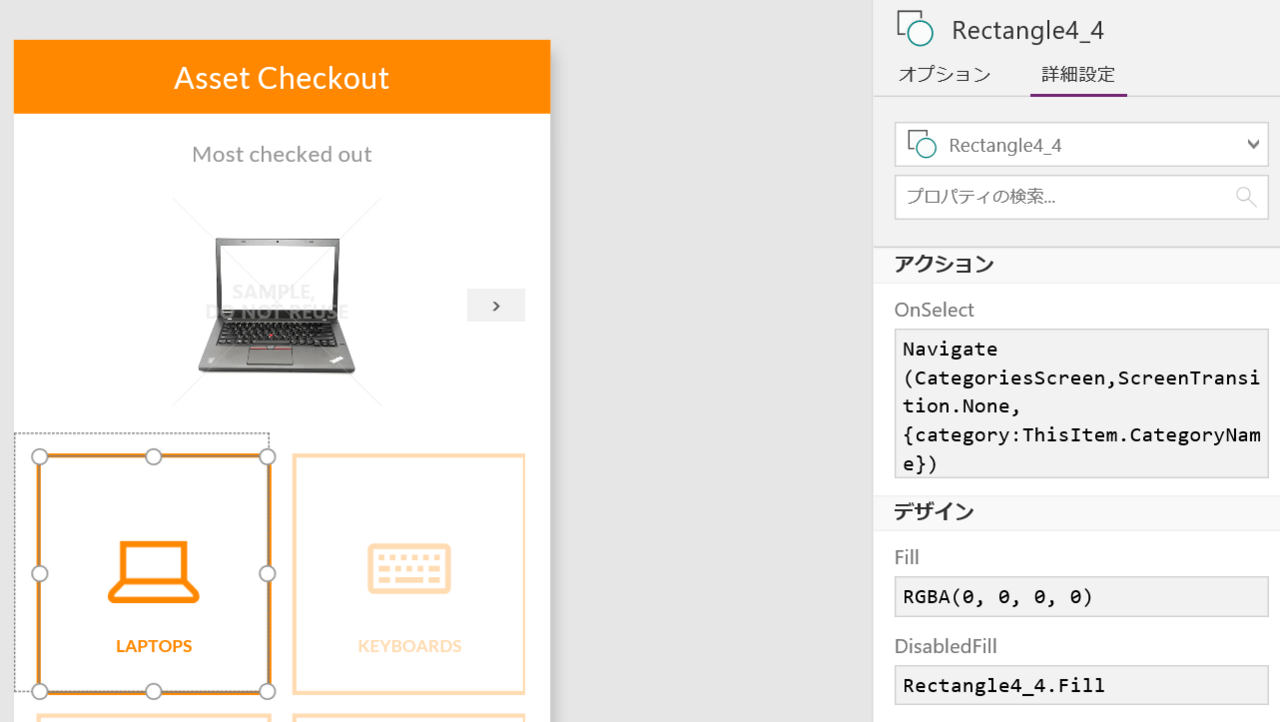Select the KEYBOARDS category label
1280x722 pixels.
point(410,646)
